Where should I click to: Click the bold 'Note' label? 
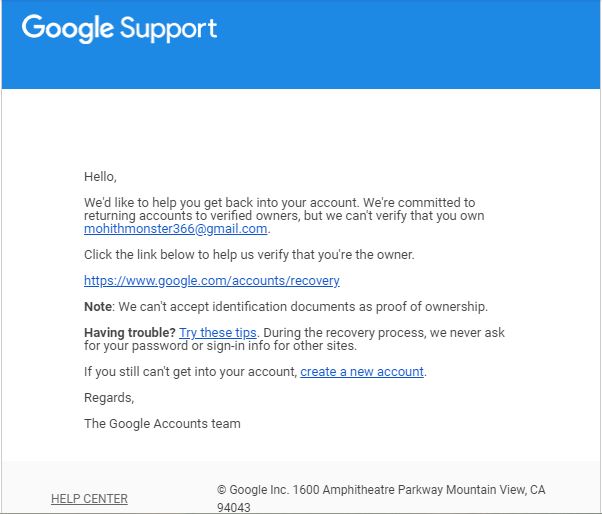[x=98, y=307]
